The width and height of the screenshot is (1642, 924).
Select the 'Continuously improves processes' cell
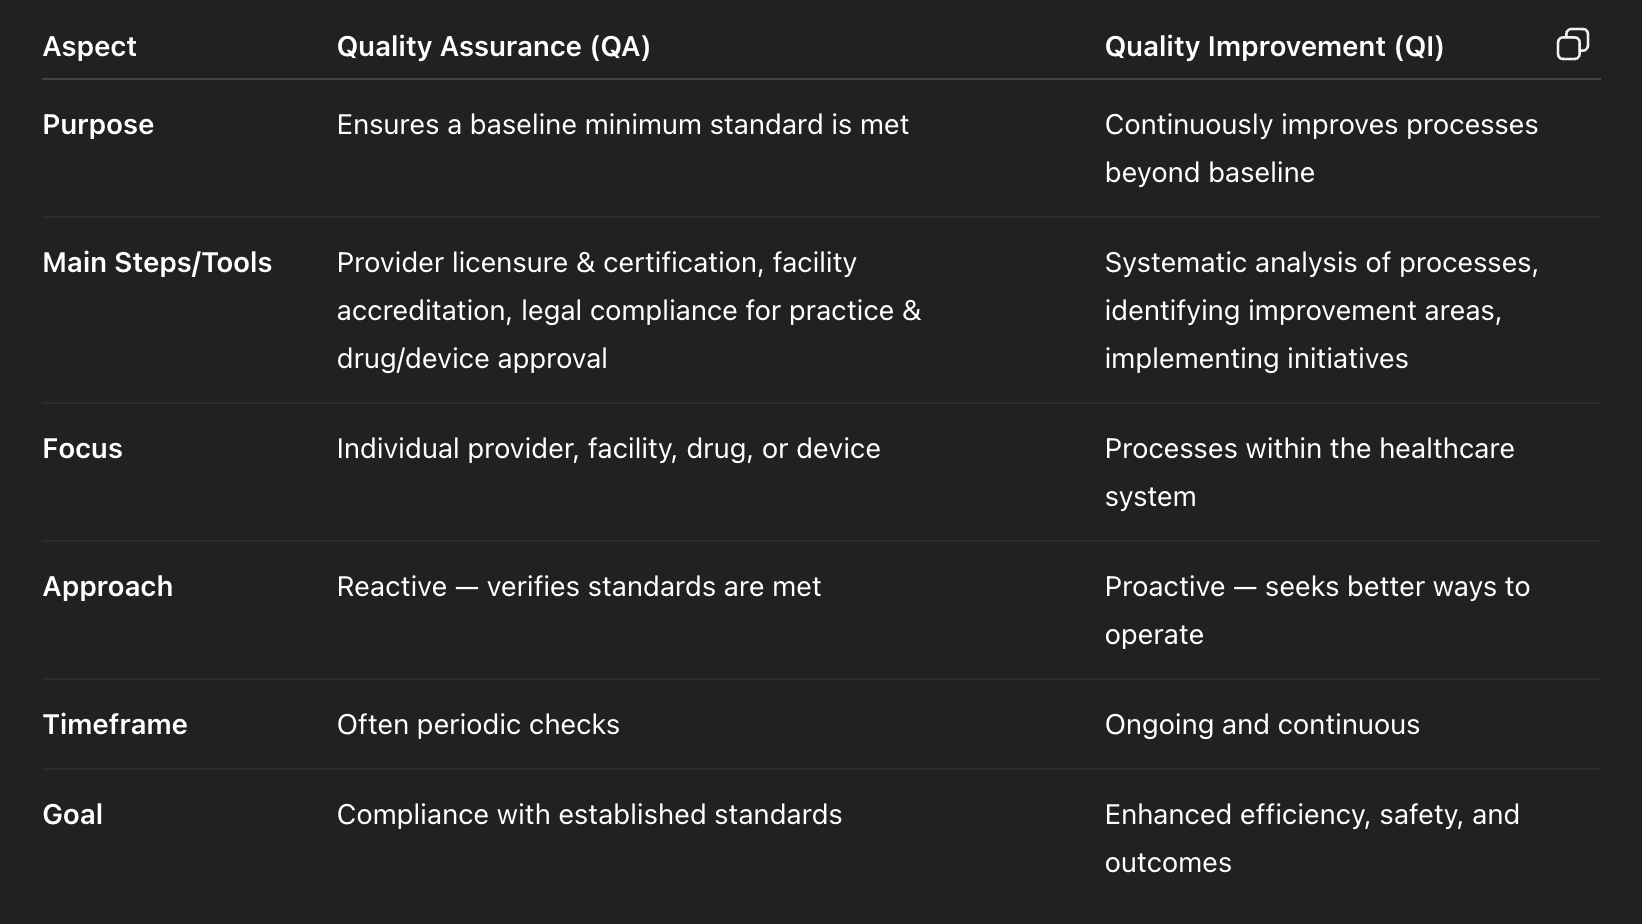point(1321,148)
